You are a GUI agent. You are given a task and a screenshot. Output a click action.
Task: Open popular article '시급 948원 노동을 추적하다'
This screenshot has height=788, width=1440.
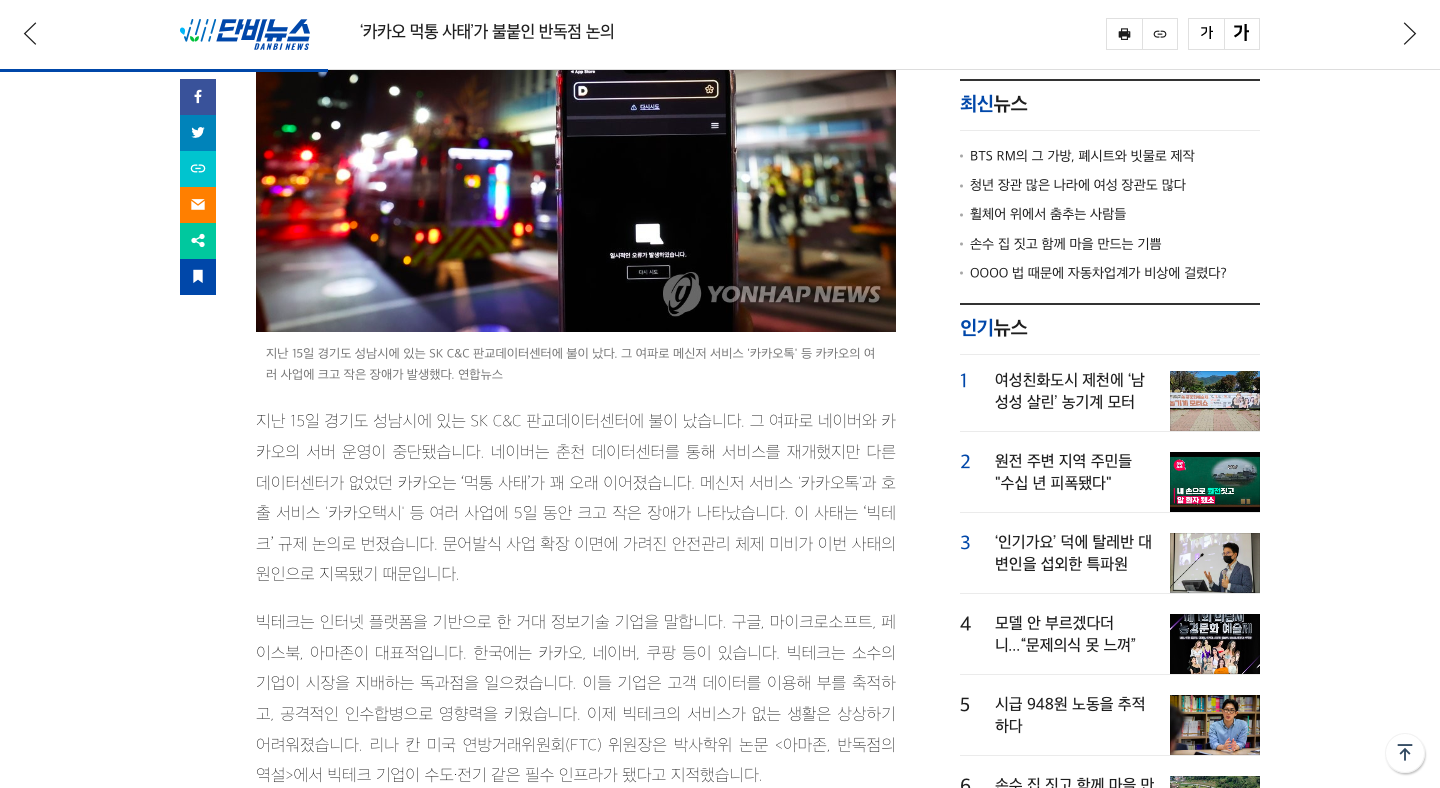(x=1071, y=715)
